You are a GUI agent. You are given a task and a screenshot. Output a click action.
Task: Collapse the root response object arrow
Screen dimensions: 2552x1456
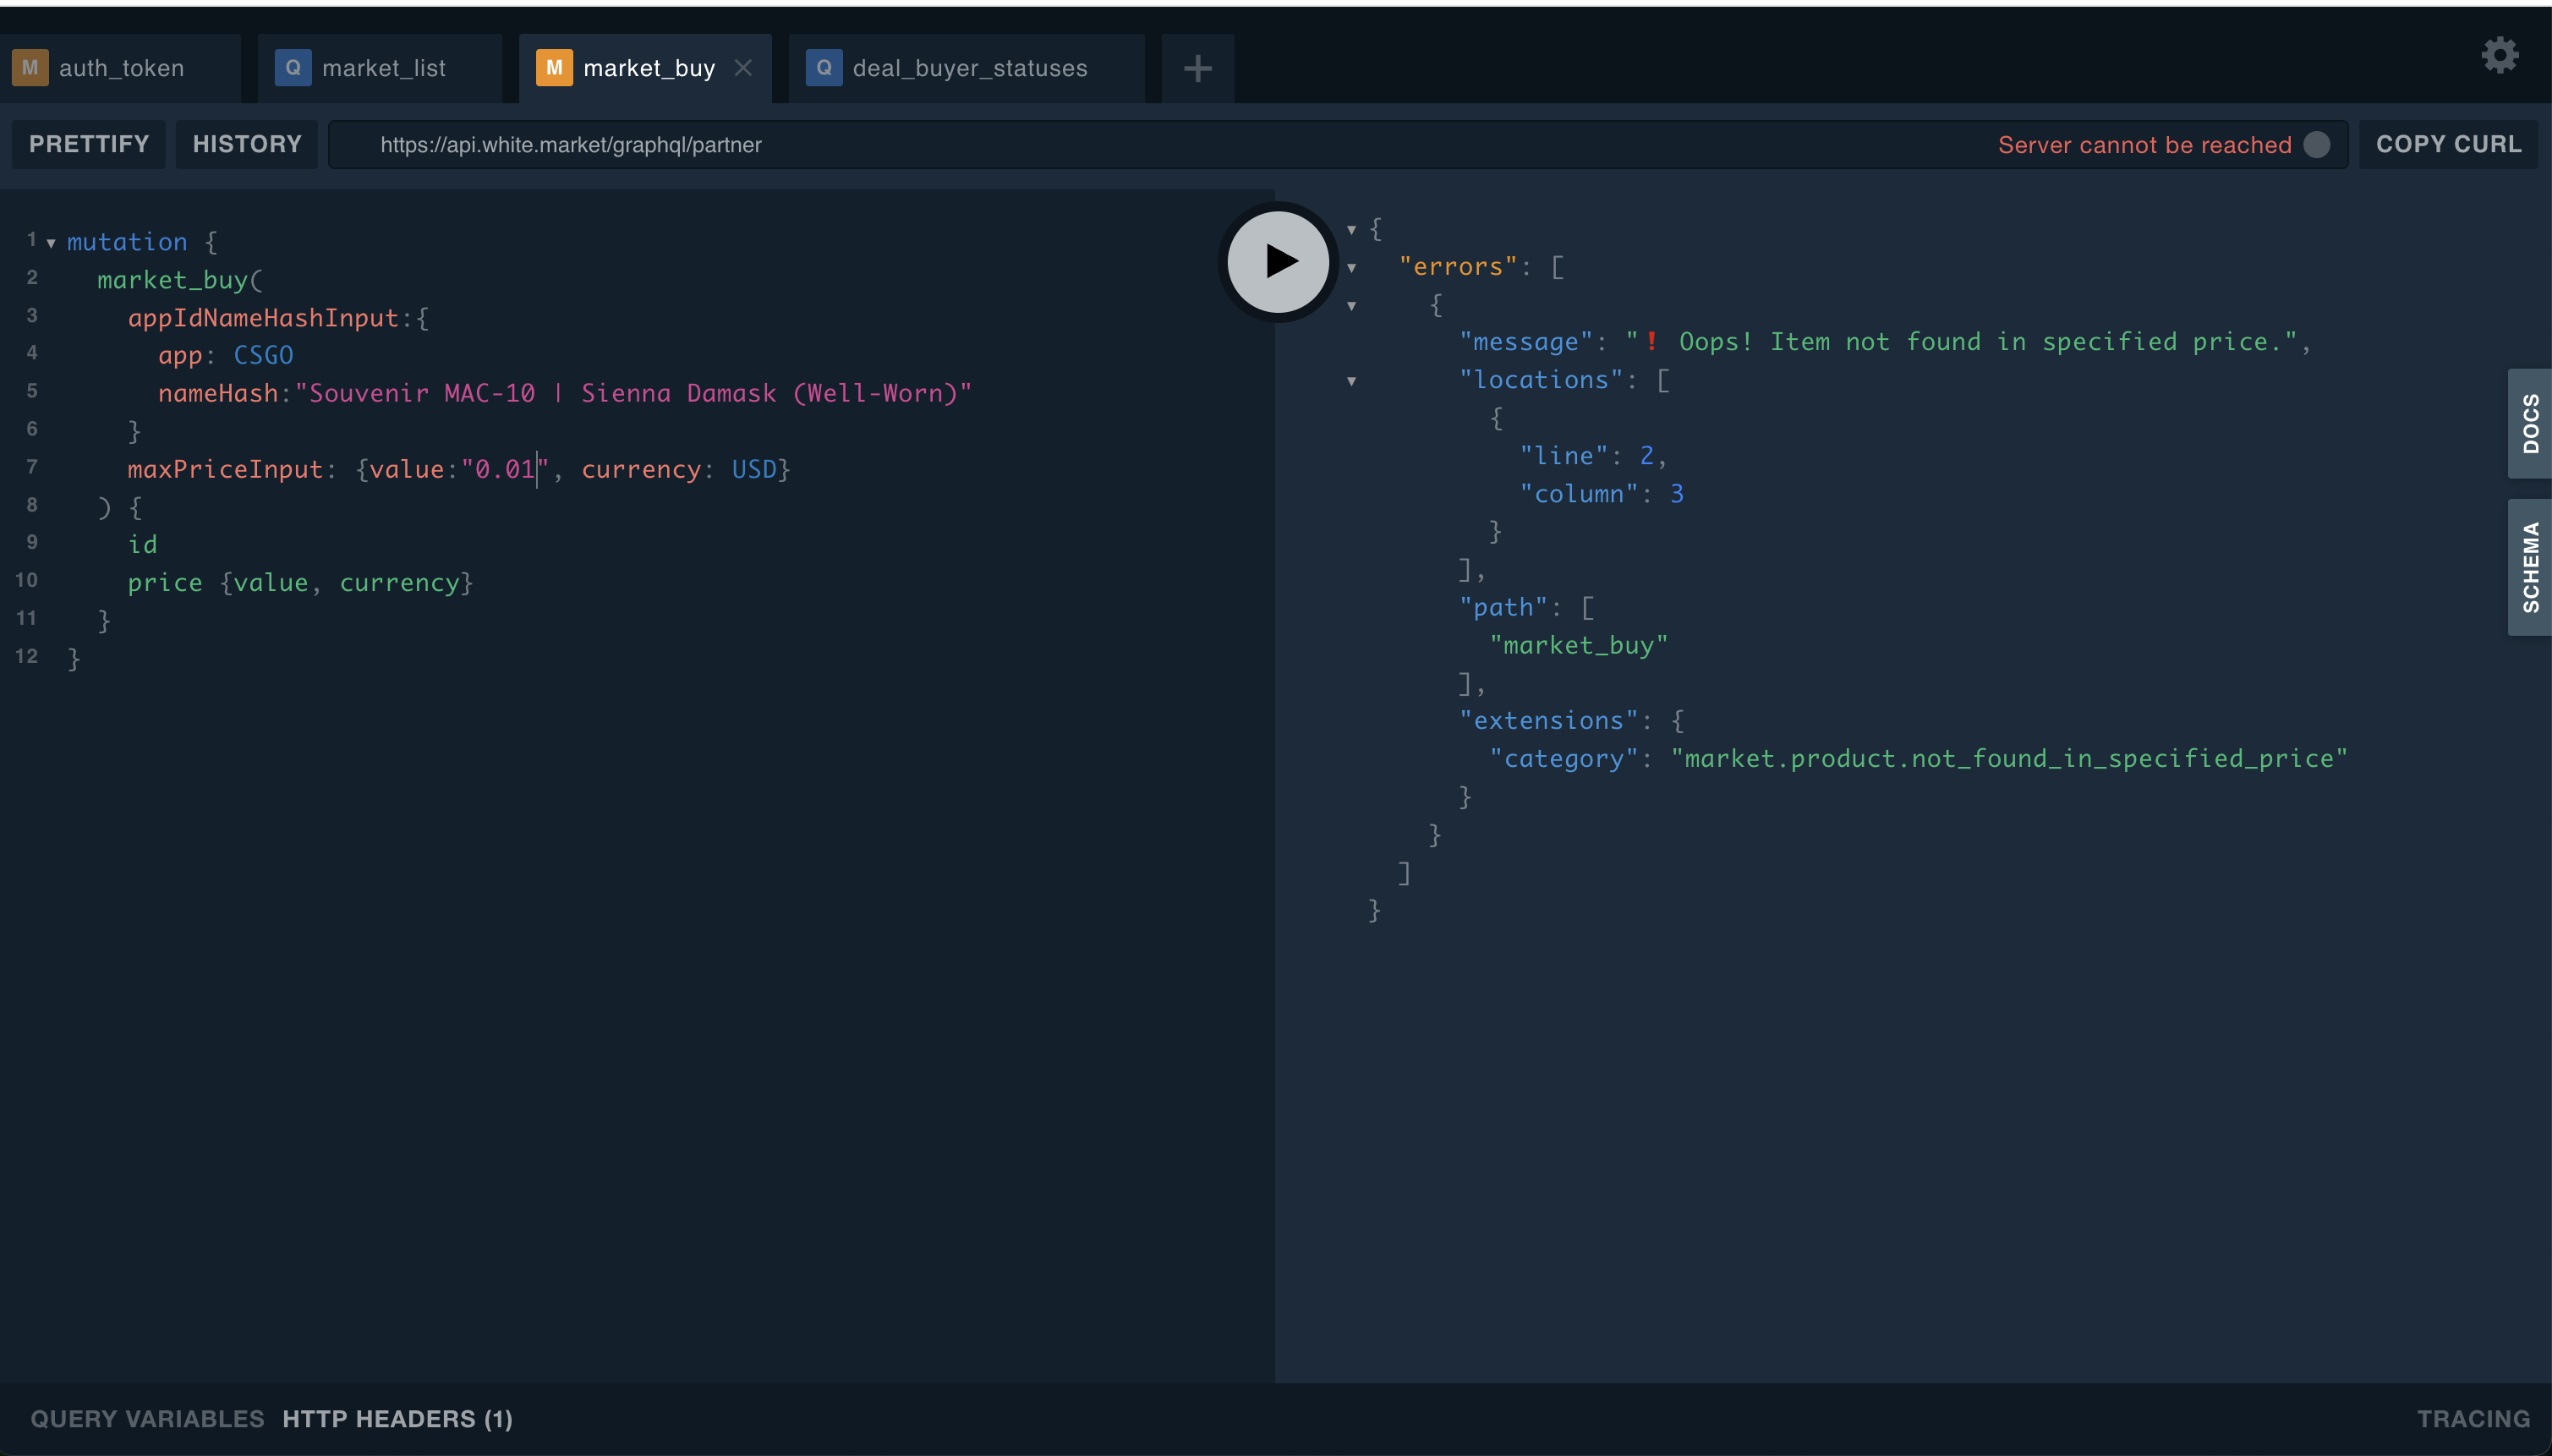tap(1351, 230)
